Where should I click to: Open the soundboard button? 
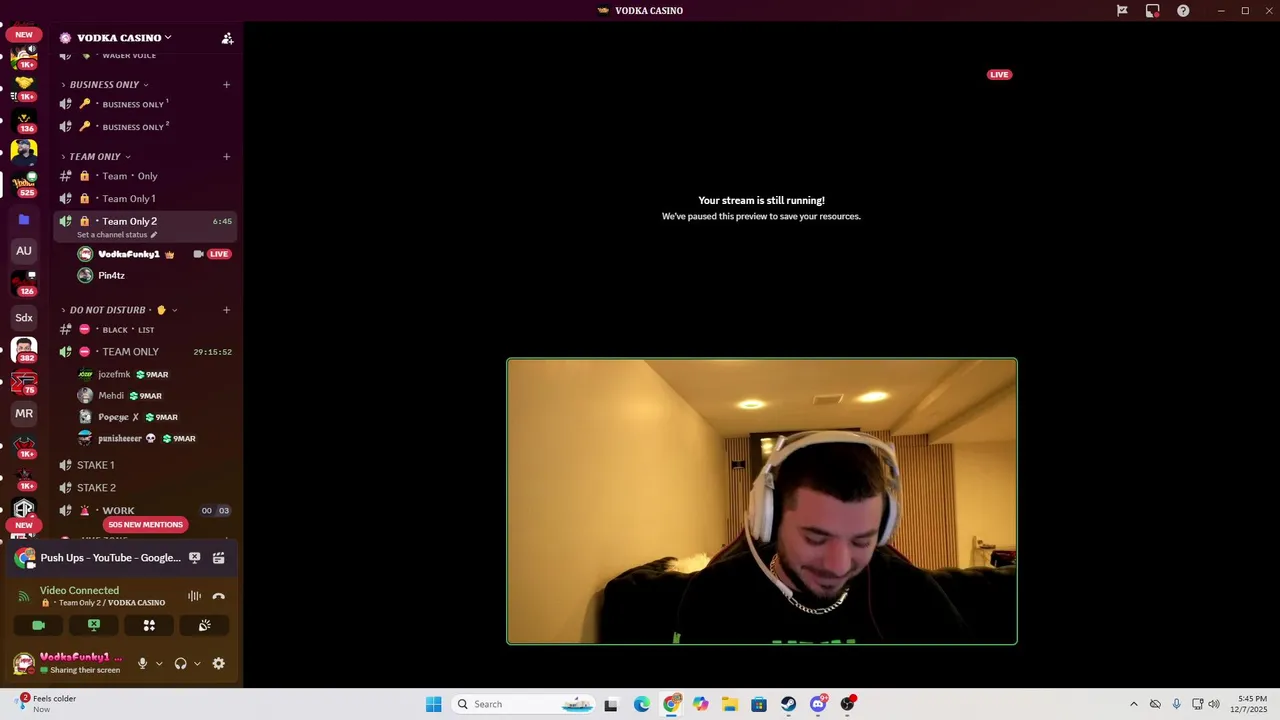pyautogui.click(x=204, y=625)
